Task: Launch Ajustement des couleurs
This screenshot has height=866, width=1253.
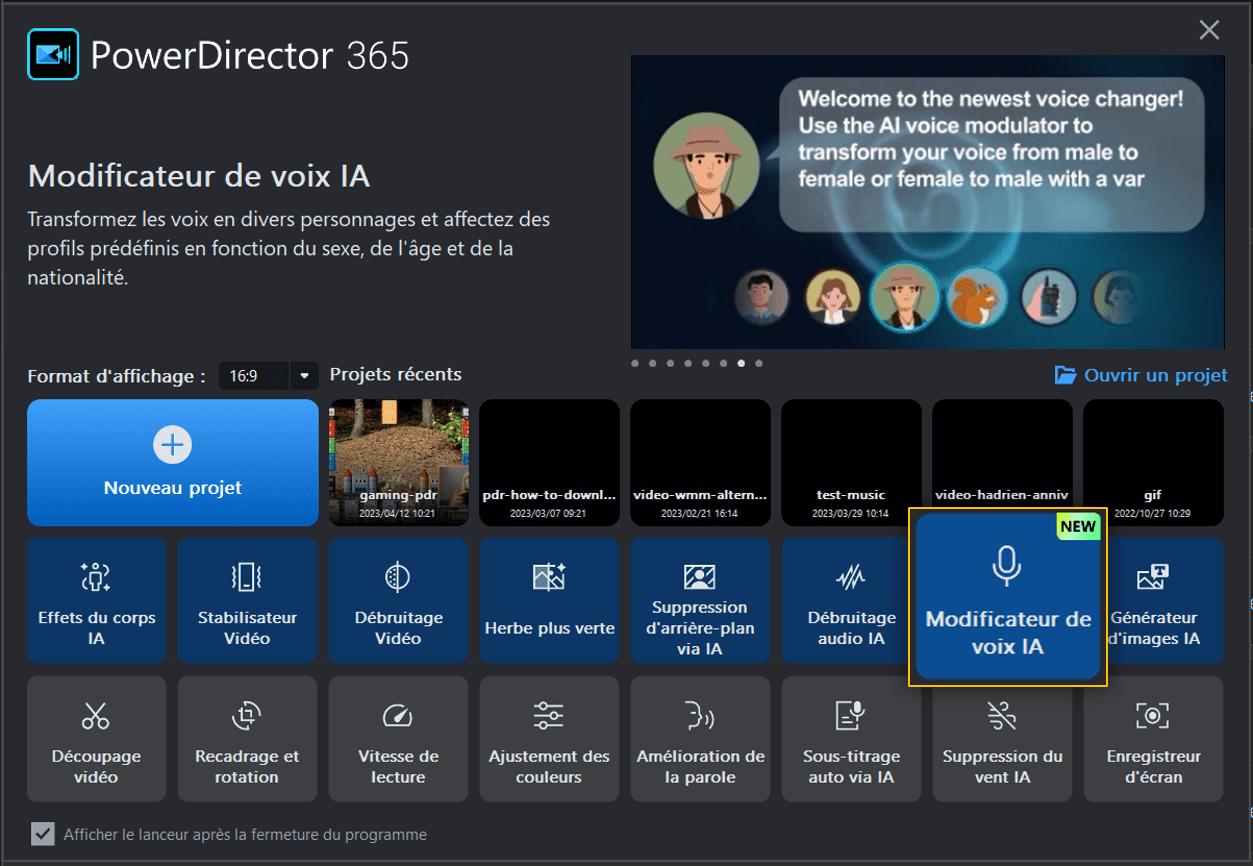Action: click(549, 739)
